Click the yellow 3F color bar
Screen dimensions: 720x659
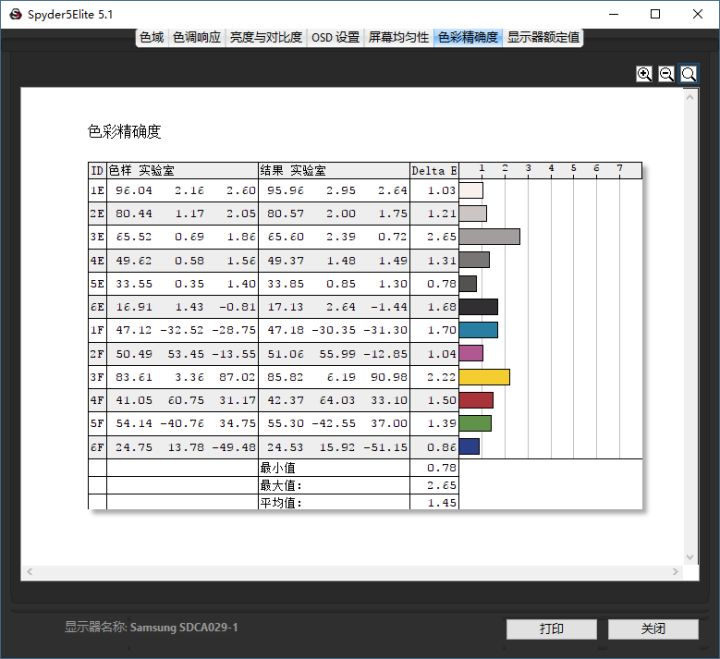coord(484,377)
